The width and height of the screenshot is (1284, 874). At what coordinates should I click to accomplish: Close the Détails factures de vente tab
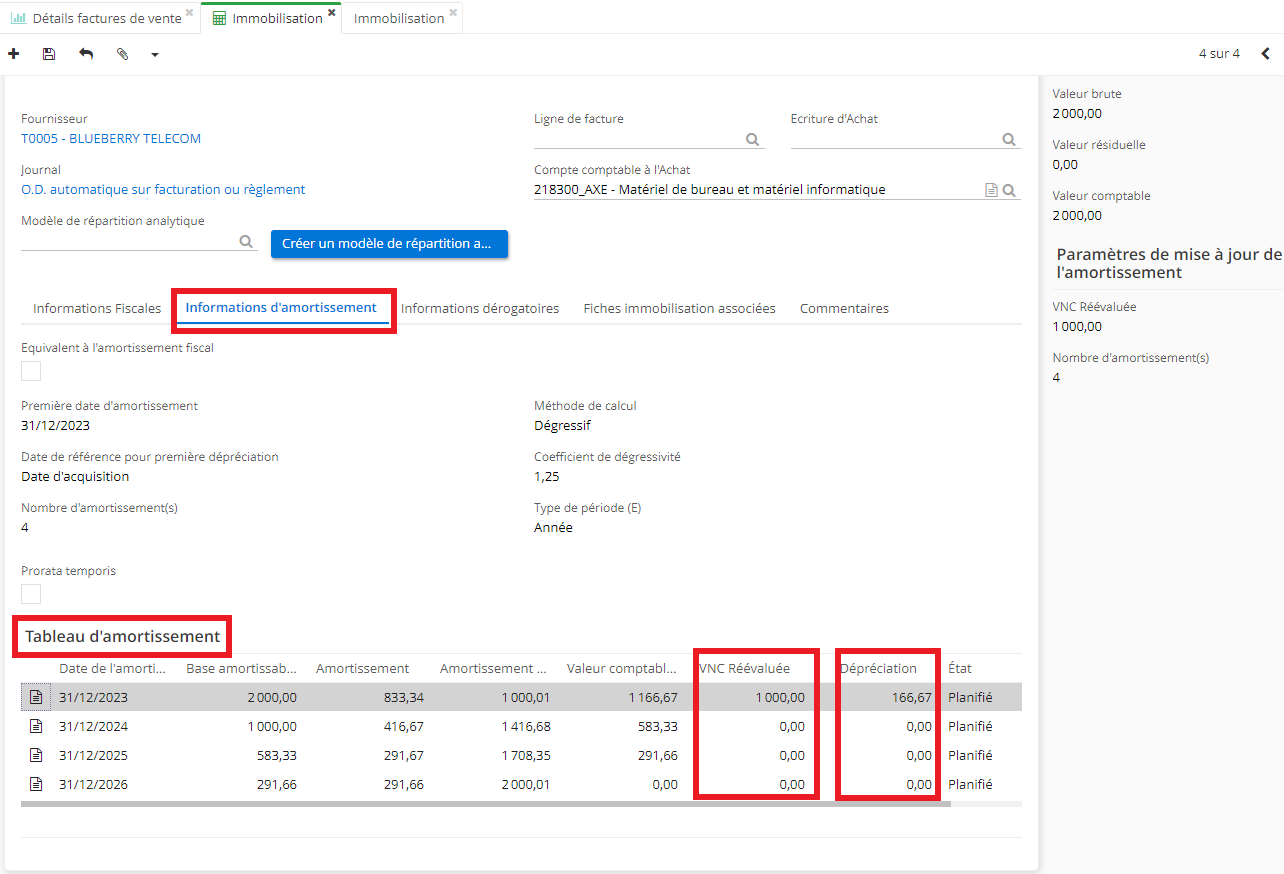(x=189, y=13)
